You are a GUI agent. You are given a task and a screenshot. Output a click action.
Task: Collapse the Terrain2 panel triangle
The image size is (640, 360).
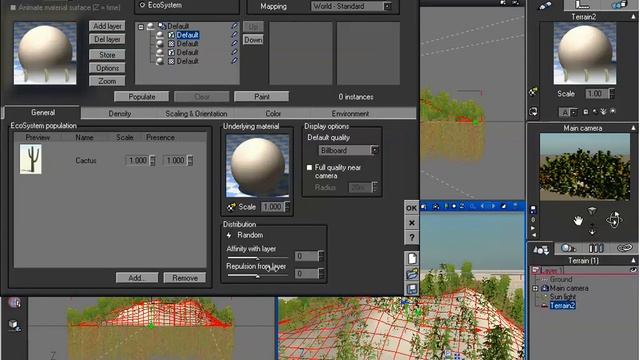click(633, 17)
